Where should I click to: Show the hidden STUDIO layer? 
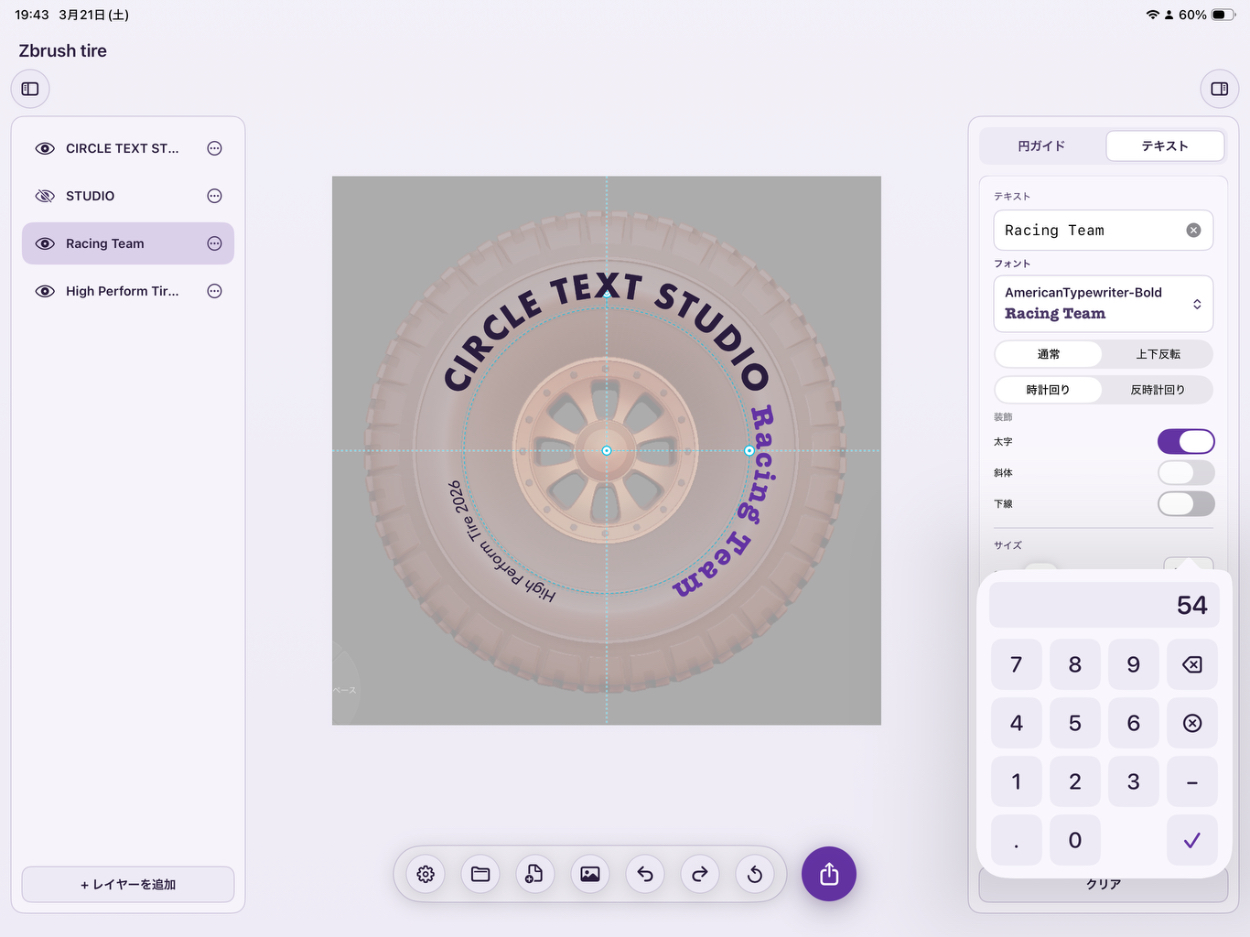click(45, 196)
